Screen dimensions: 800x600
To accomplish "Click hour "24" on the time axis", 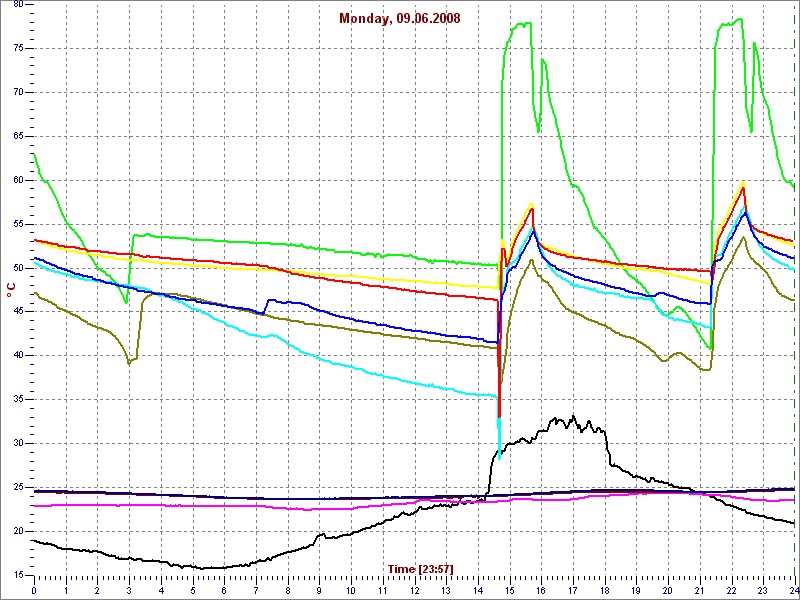I will point(793,590).
